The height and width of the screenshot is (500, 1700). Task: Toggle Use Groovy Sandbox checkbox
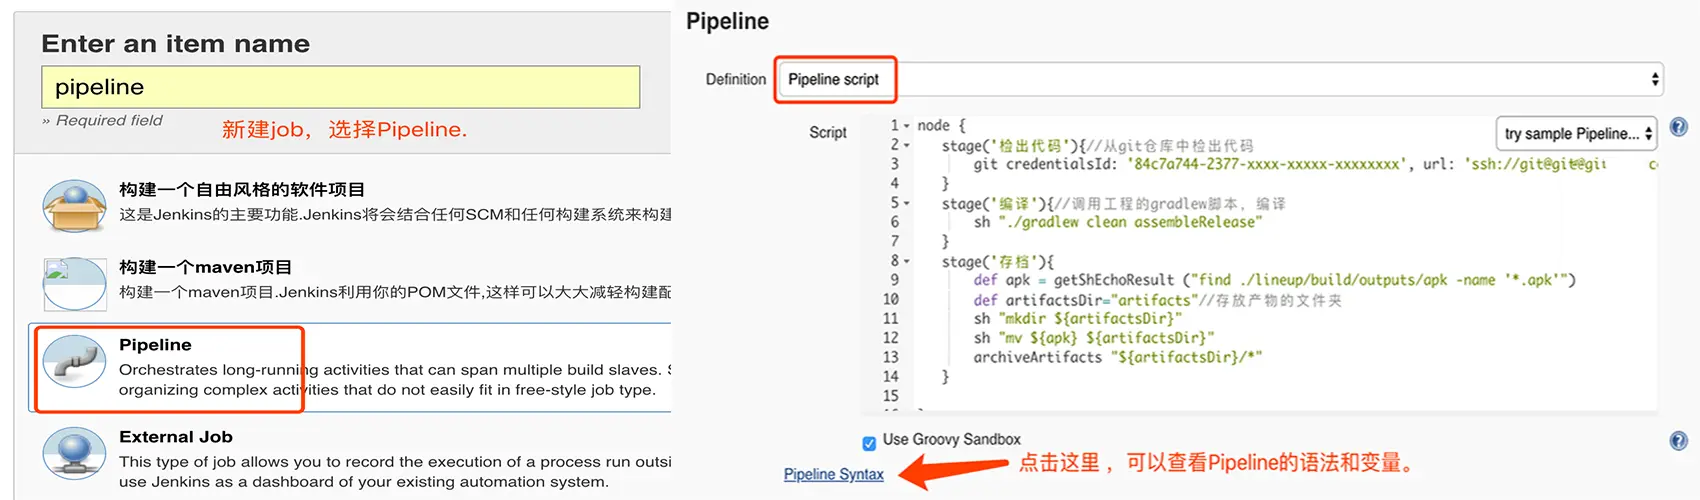click(x=869, y=443)
